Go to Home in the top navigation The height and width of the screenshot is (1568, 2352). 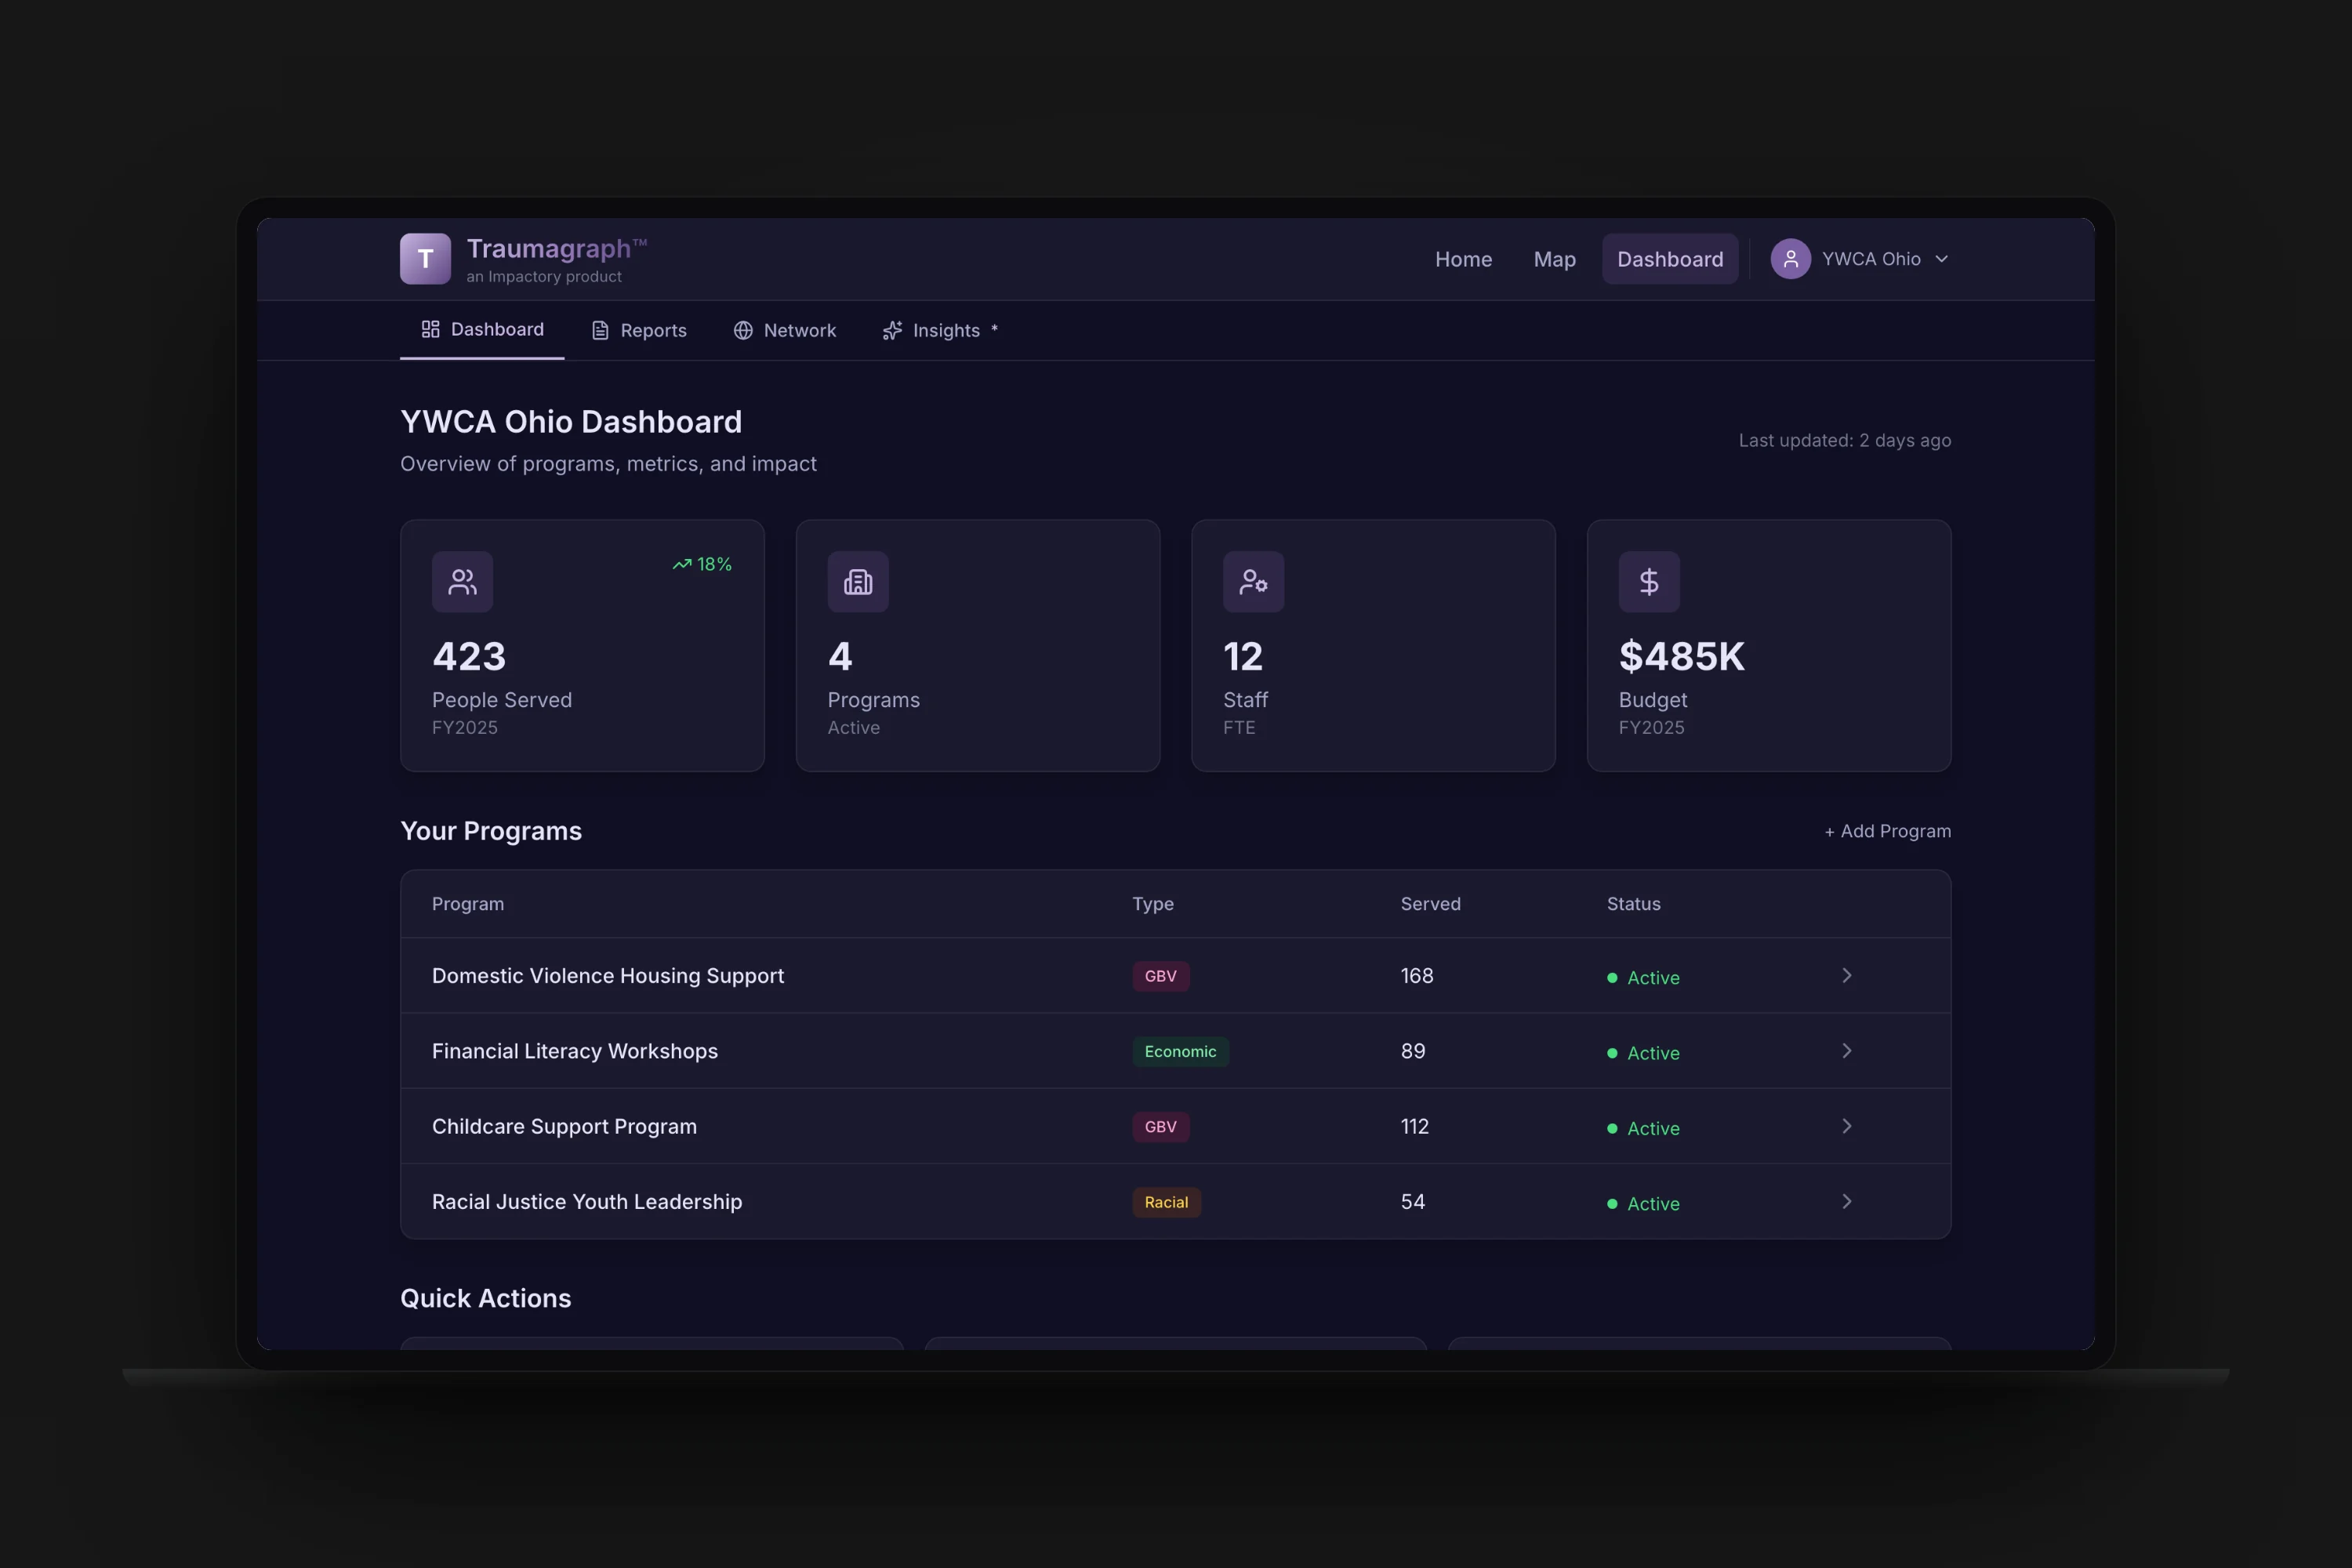pos(1463,259)
